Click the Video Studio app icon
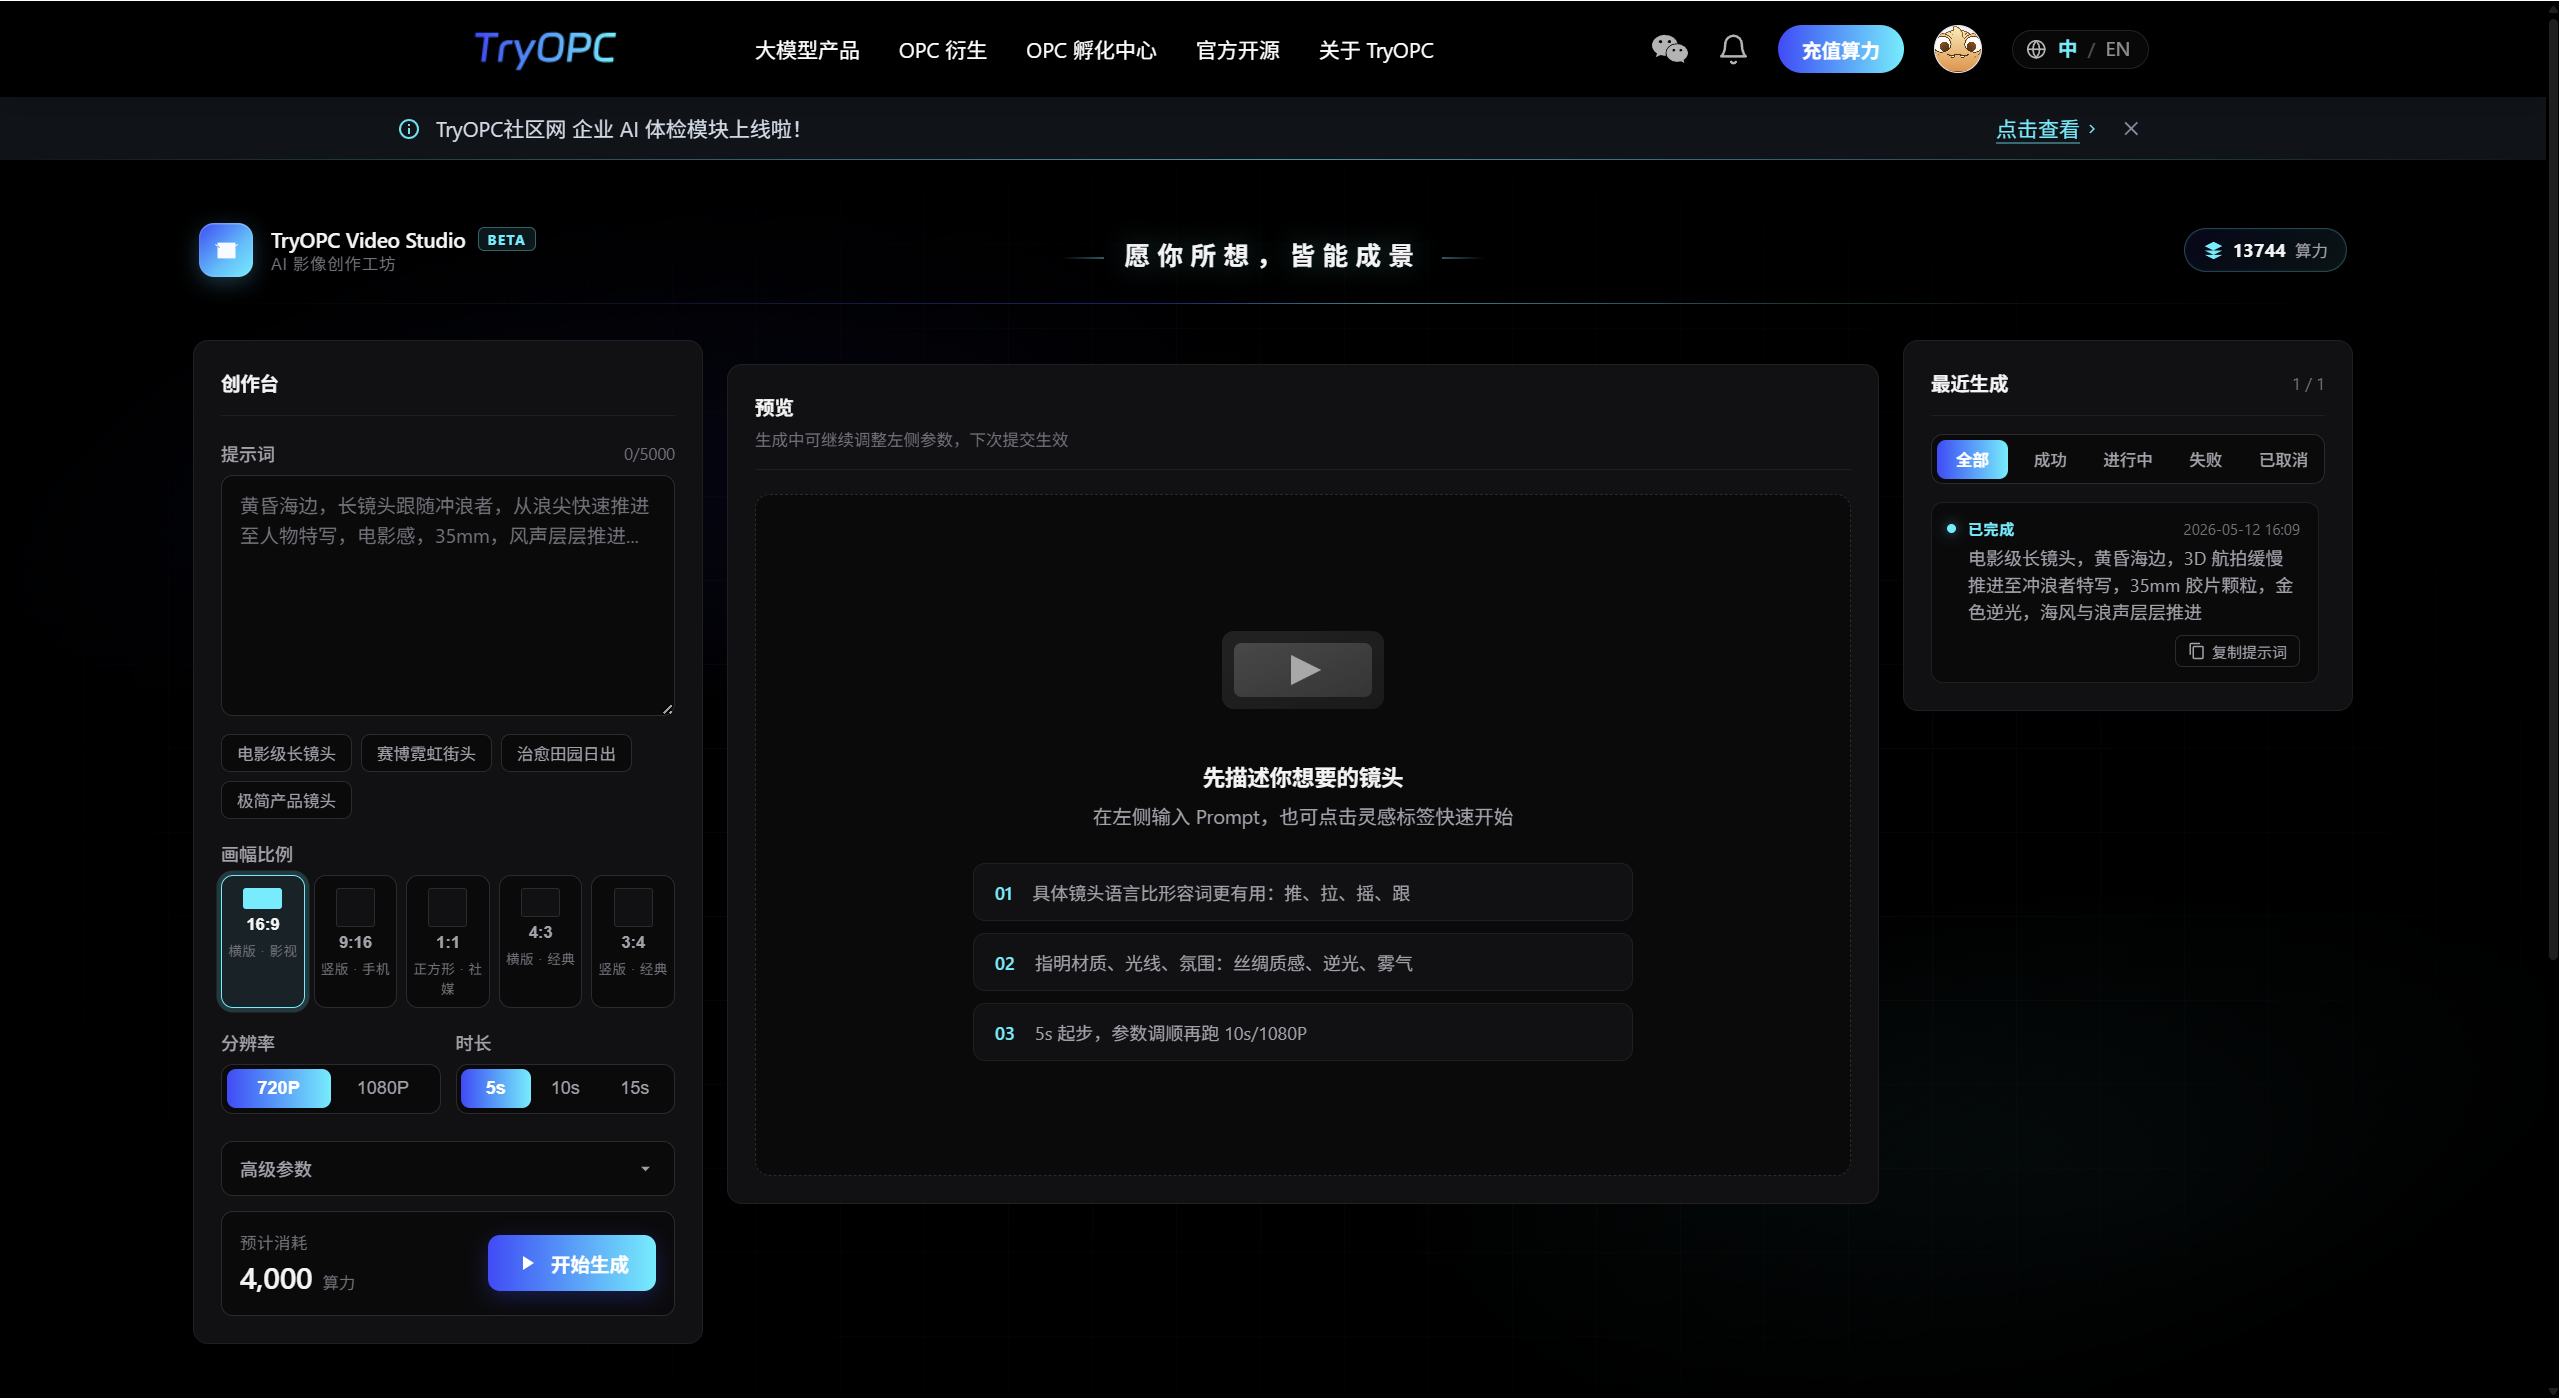The height and width of the screenshot is (1398, 2559). (x=226, y=250)
